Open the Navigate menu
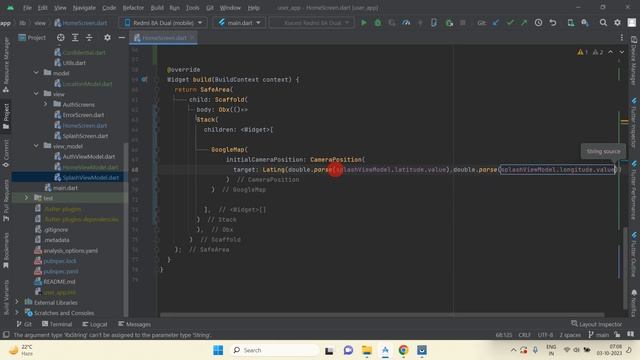Viewport: 640px width, 360px height. coord(84,8)
